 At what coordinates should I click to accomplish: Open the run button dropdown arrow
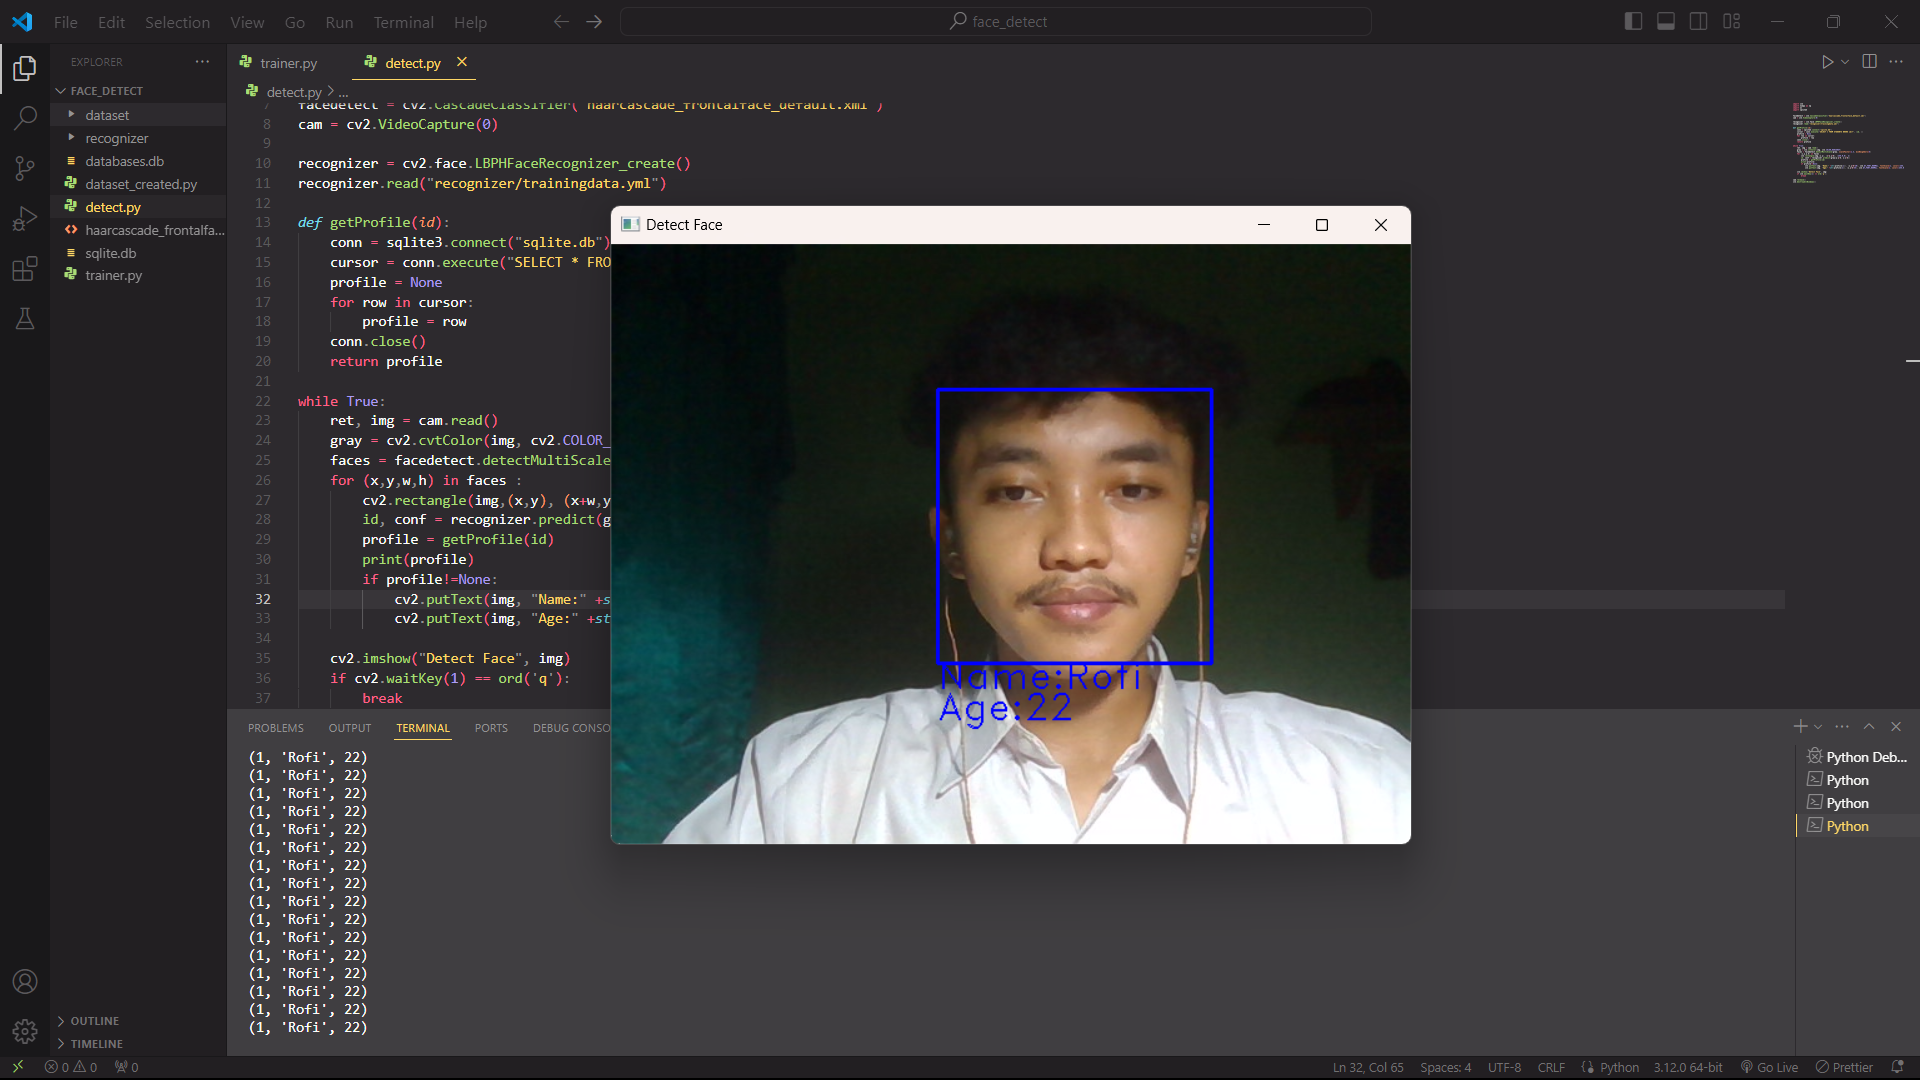coord(1845,62)
